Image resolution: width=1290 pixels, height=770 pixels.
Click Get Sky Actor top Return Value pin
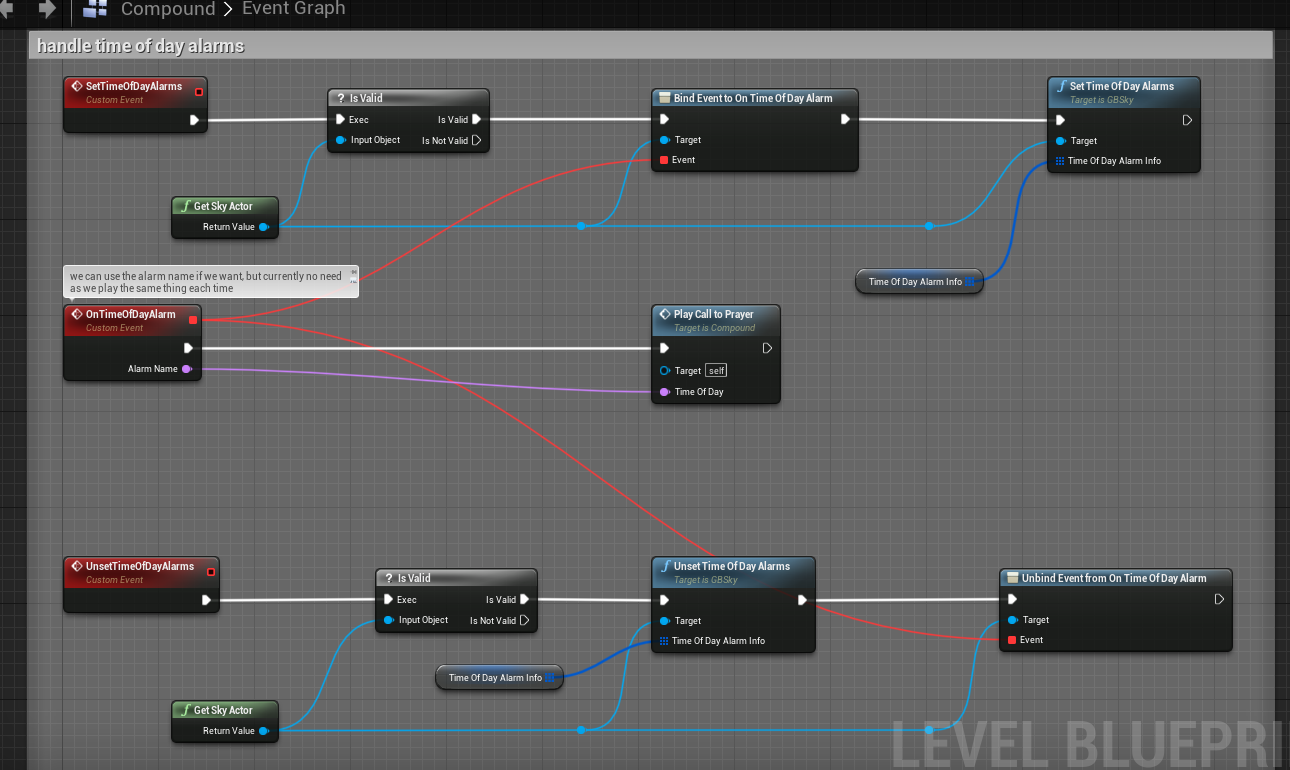click(264, 227)
